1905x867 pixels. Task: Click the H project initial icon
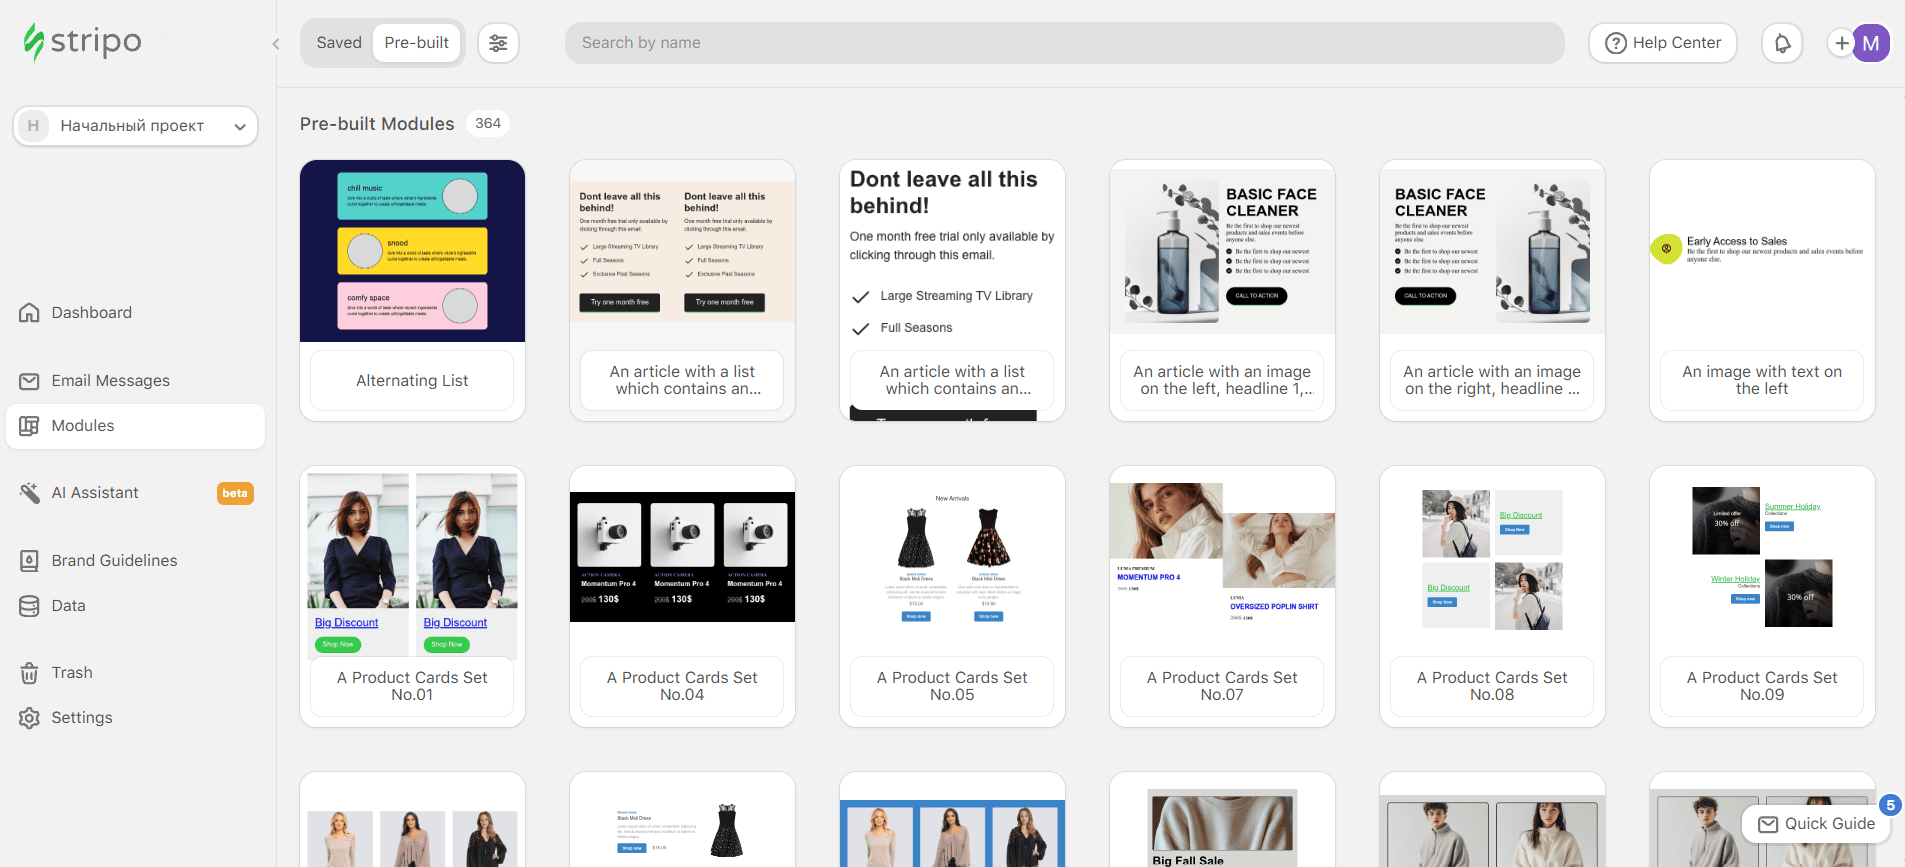coord(33,126)
